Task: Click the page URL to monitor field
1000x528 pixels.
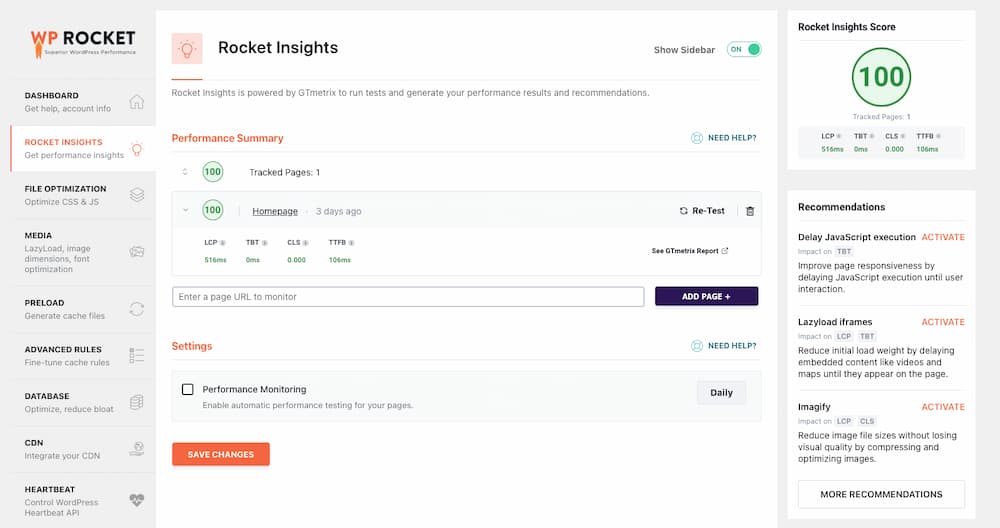Action: pos(408,297)
